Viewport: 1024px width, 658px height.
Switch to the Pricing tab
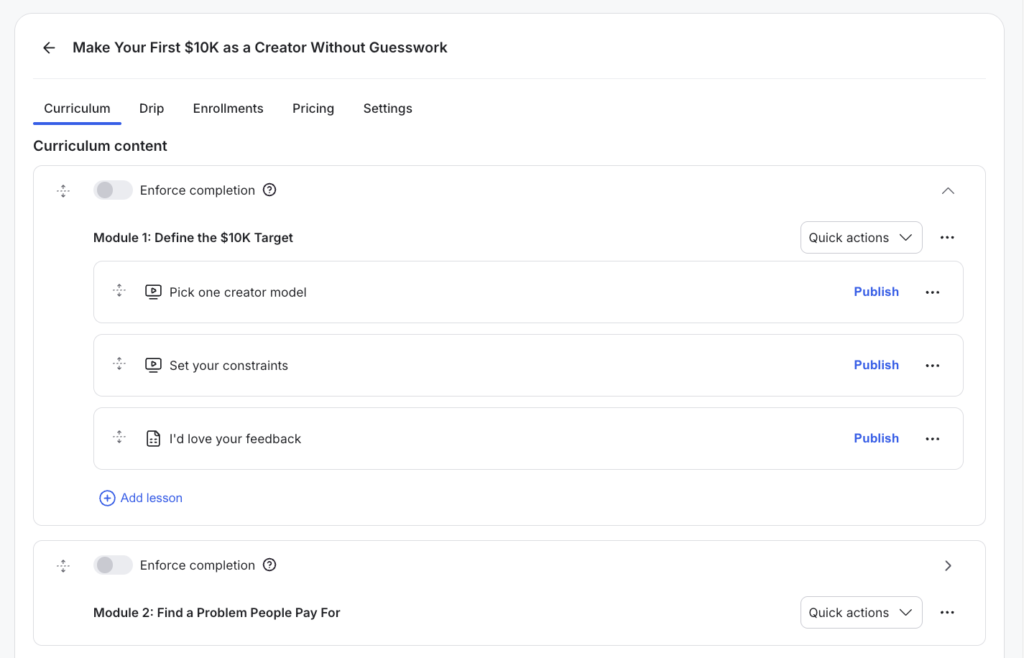coord(313,108)
